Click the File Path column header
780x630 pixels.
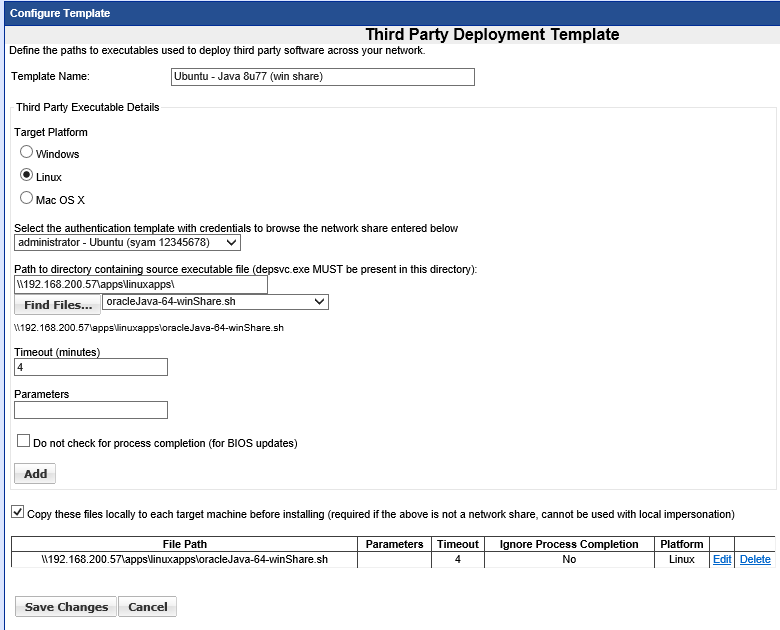click(x=184, y=544)
